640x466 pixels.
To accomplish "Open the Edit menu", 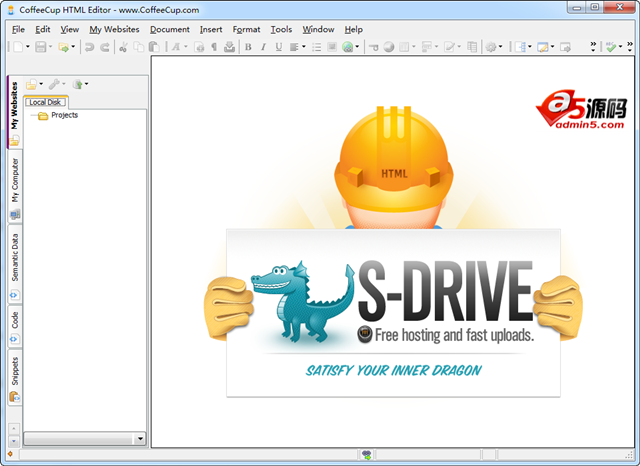I will [x=42, y=29].
